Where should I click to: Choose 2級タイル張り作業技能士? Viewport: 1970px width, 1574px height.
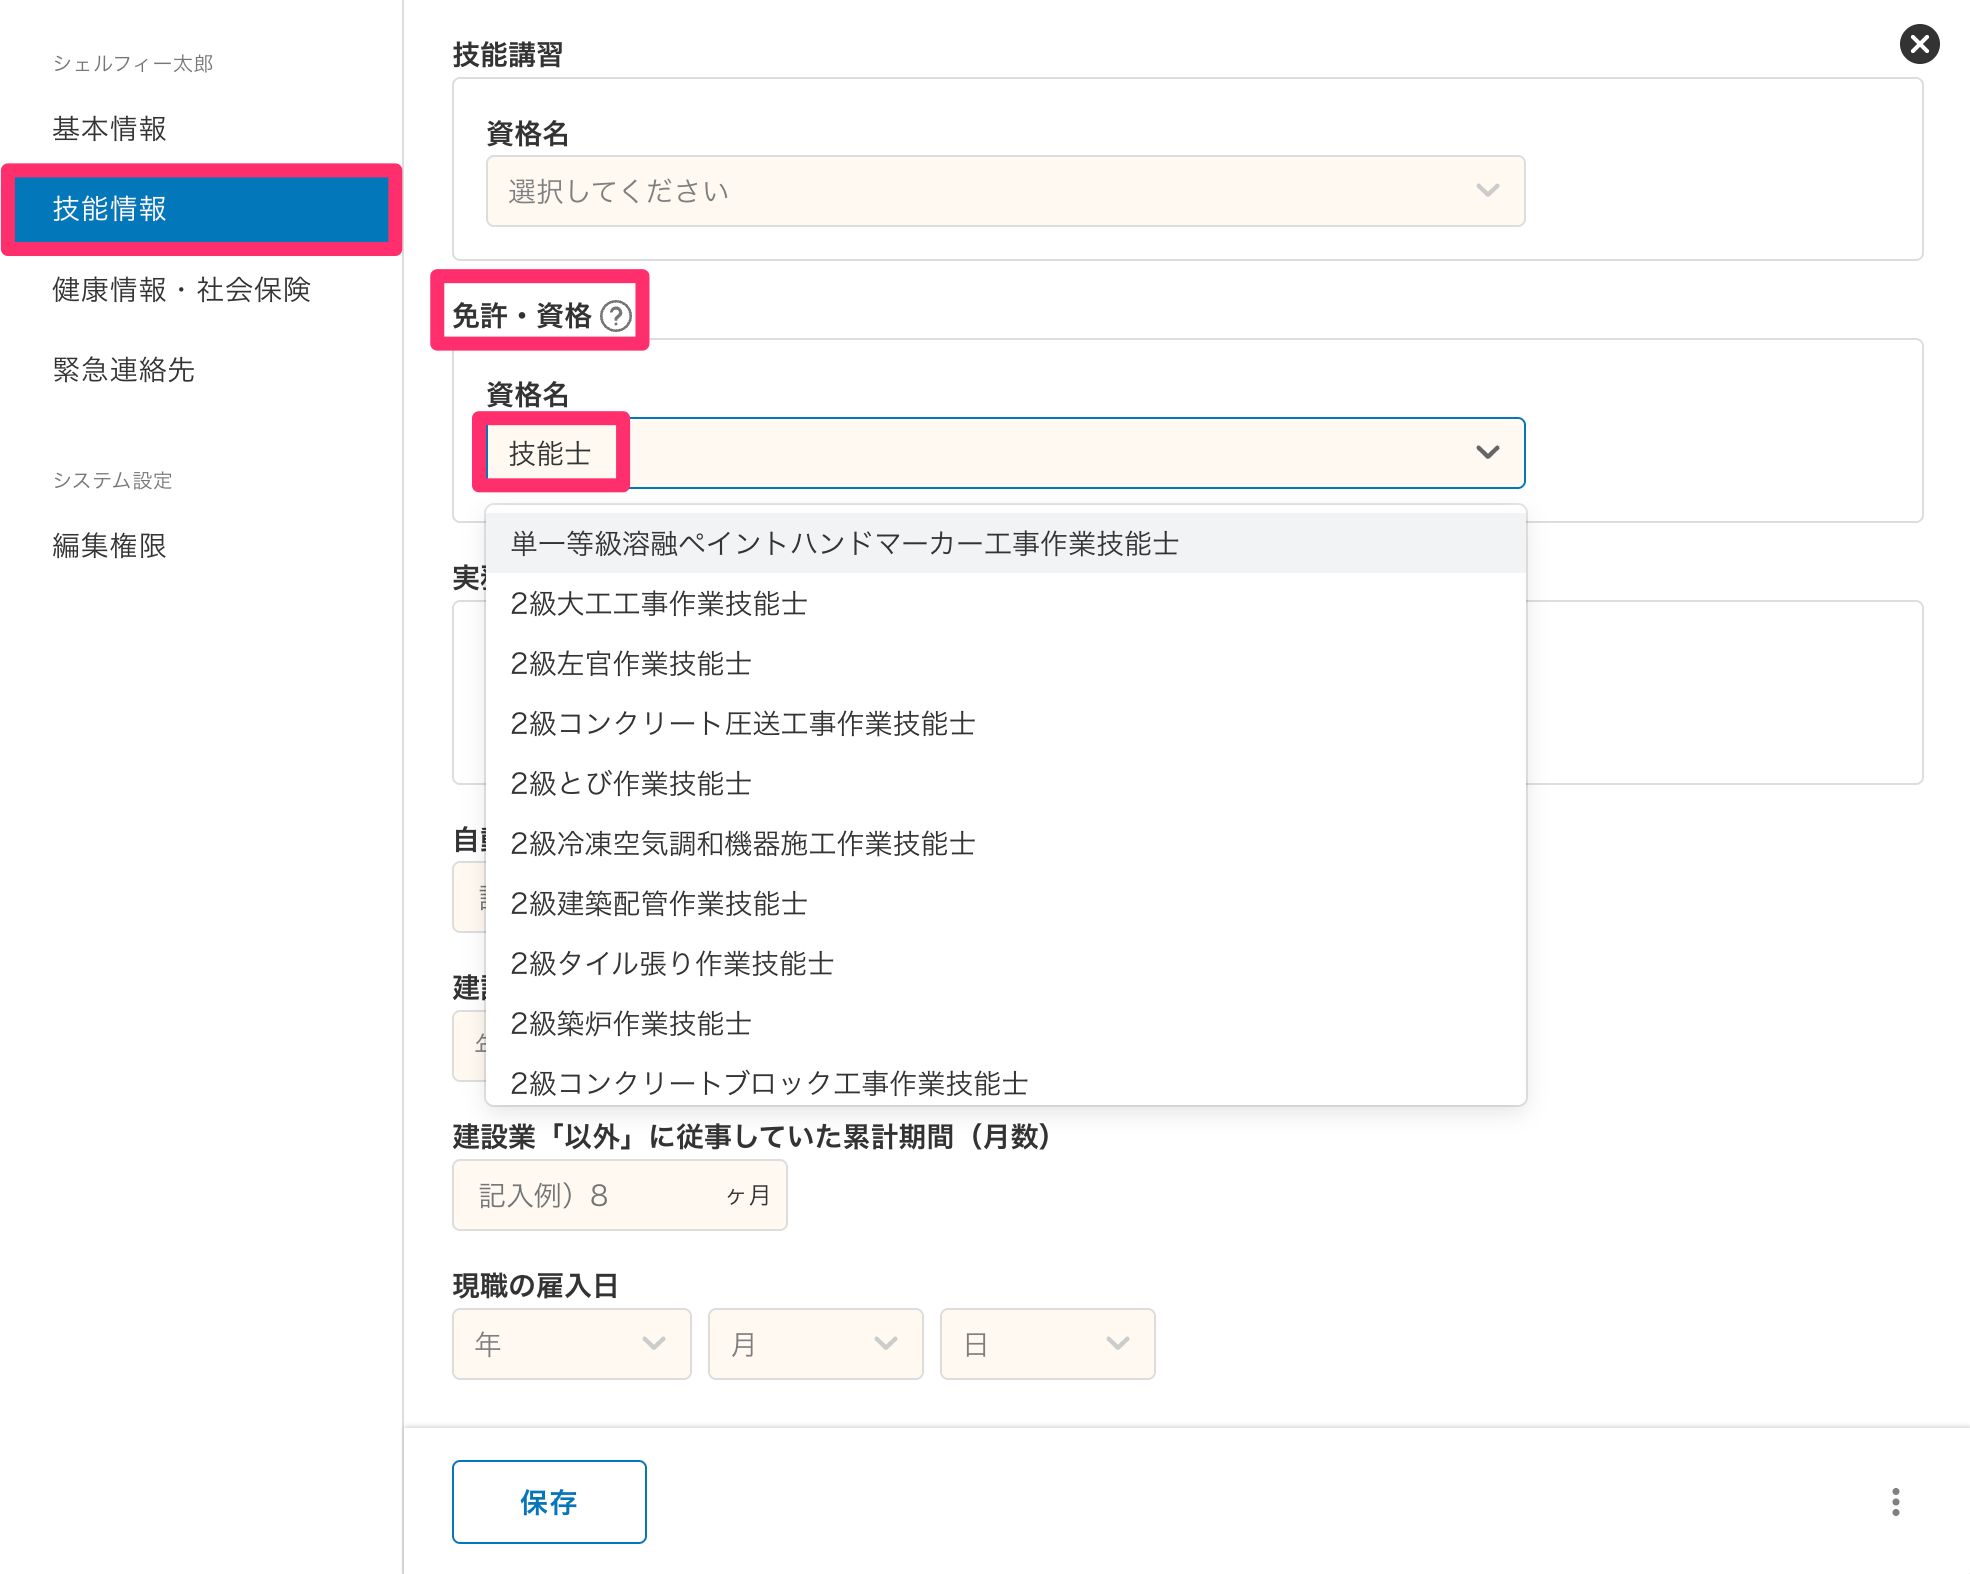[x=672, y=963]
